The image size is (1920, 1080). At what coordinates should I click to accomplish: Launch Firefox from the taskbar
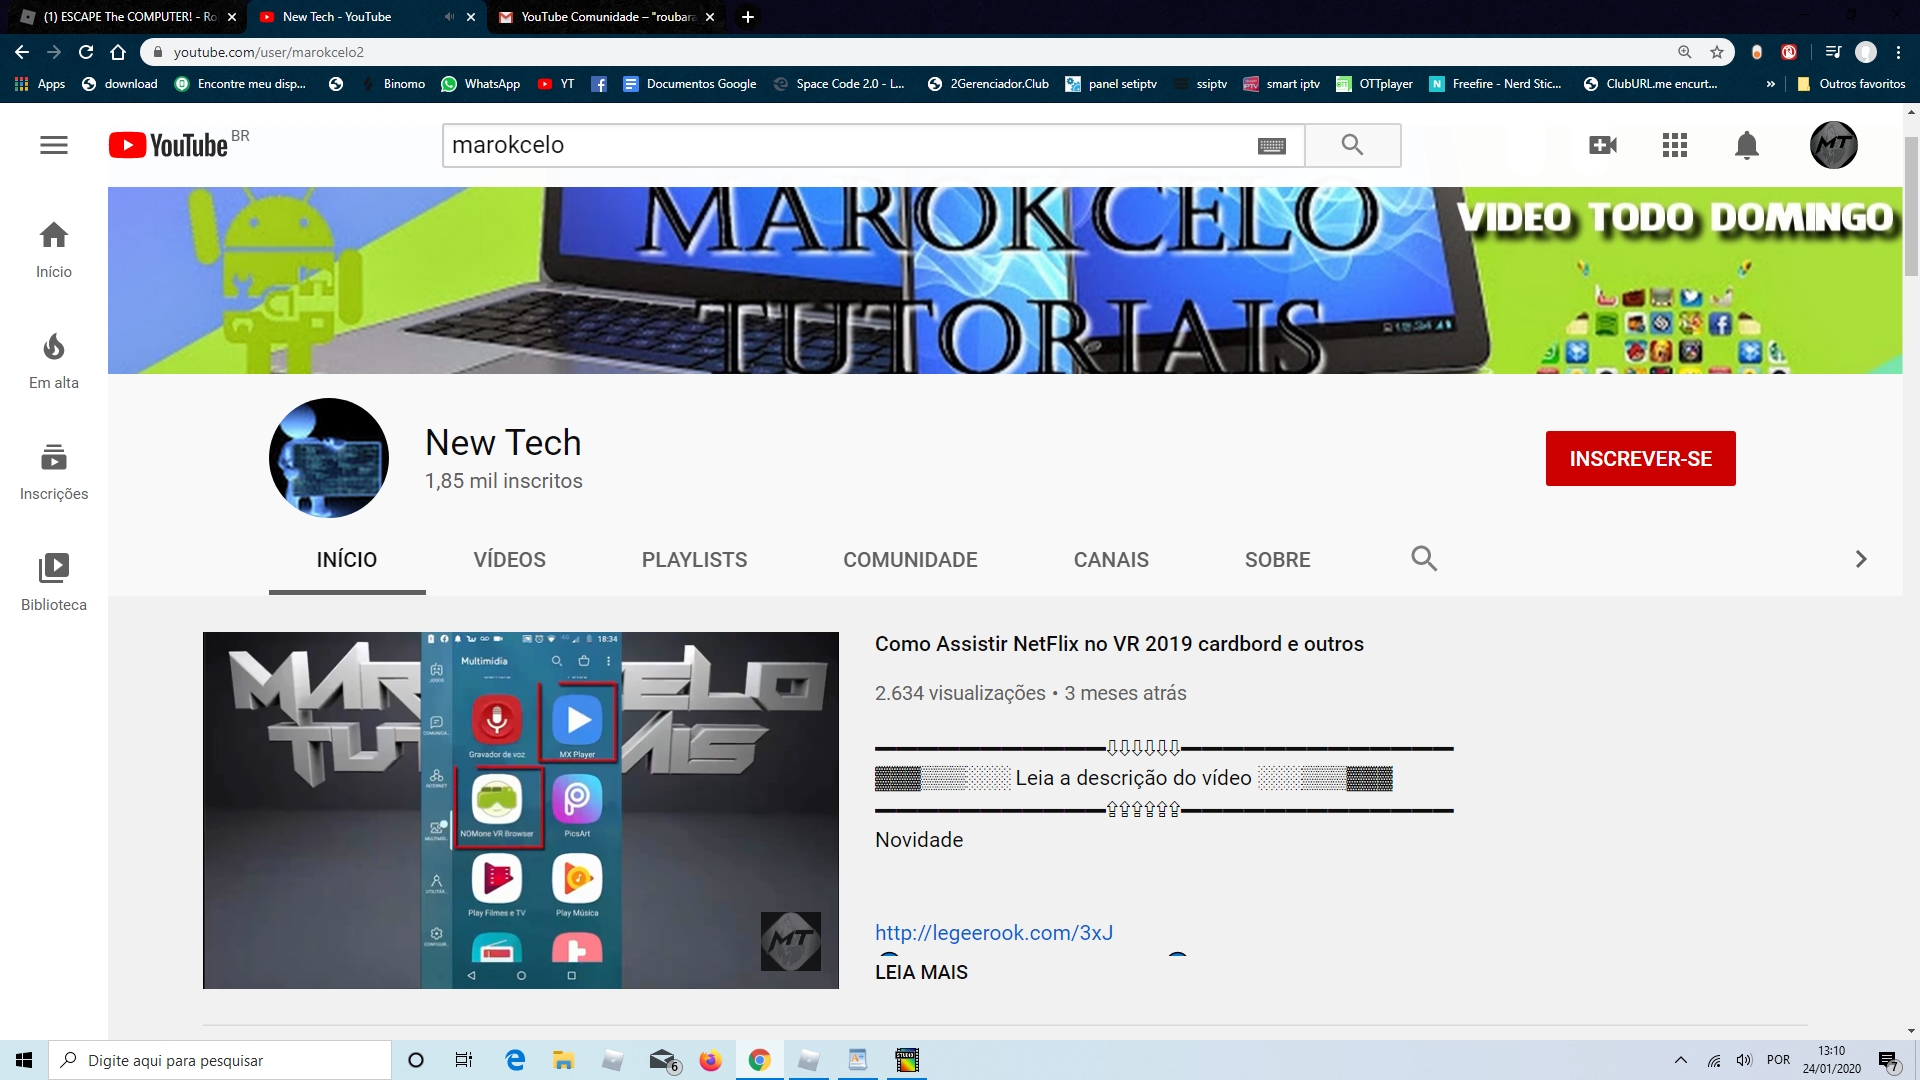710,1060
